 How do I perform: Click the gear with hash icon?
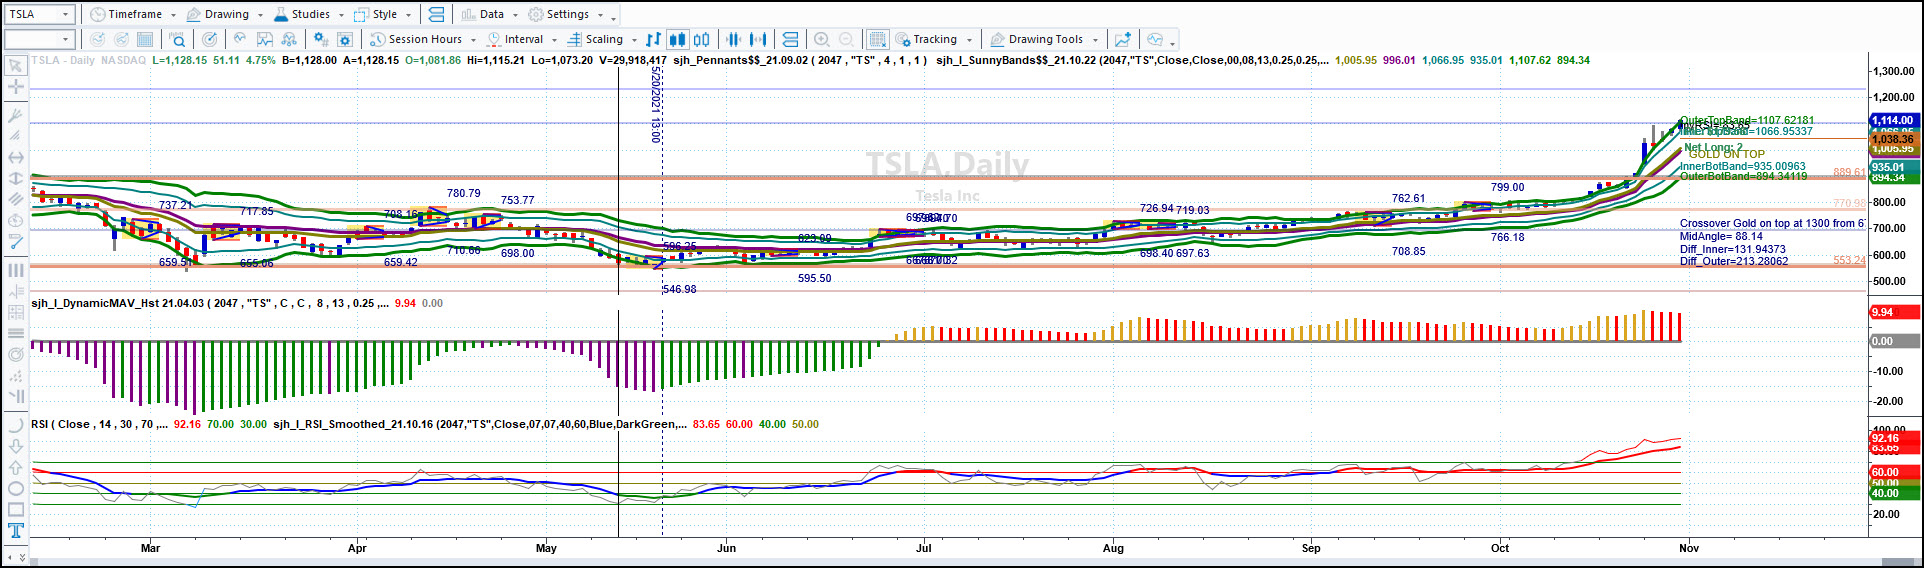(x=320, y=39)
